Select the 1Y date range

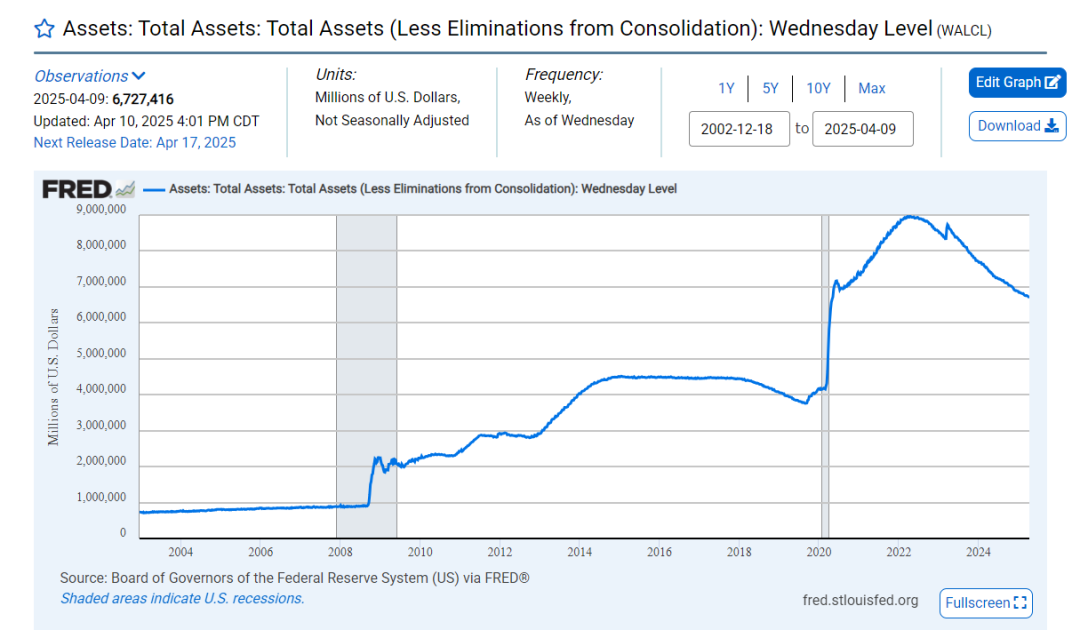click(726, 88)
